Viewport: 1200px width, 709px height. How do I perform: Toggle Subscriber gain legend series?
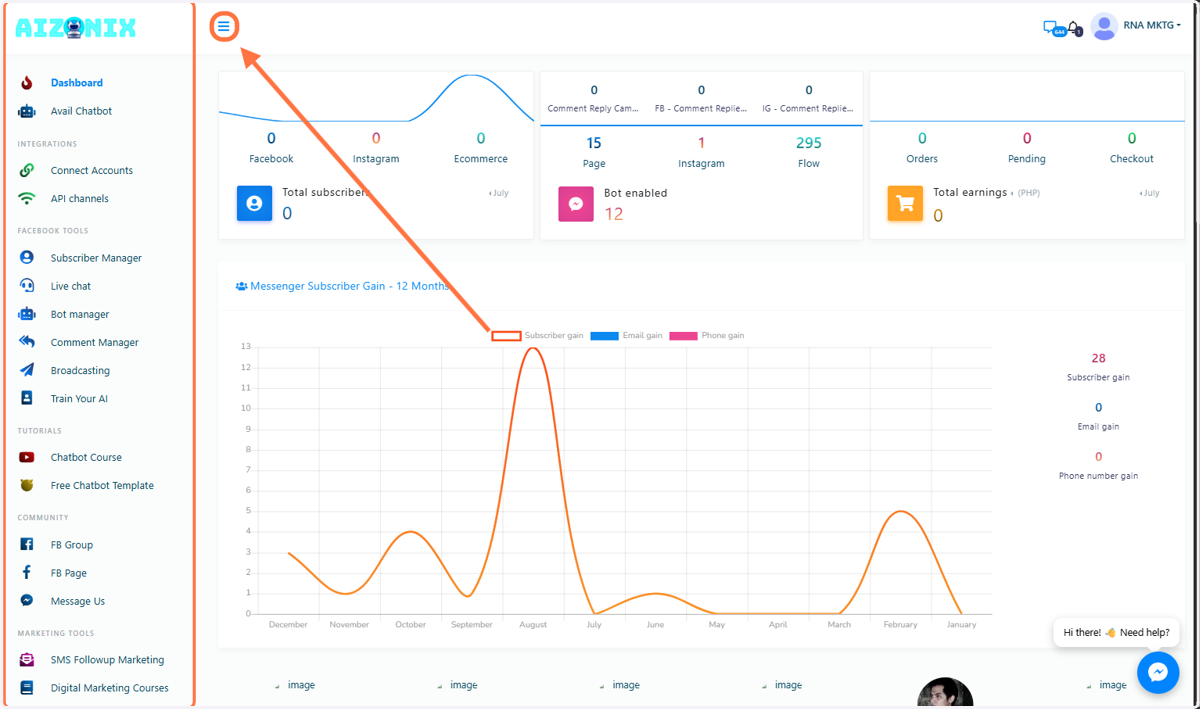click(537, 336)
